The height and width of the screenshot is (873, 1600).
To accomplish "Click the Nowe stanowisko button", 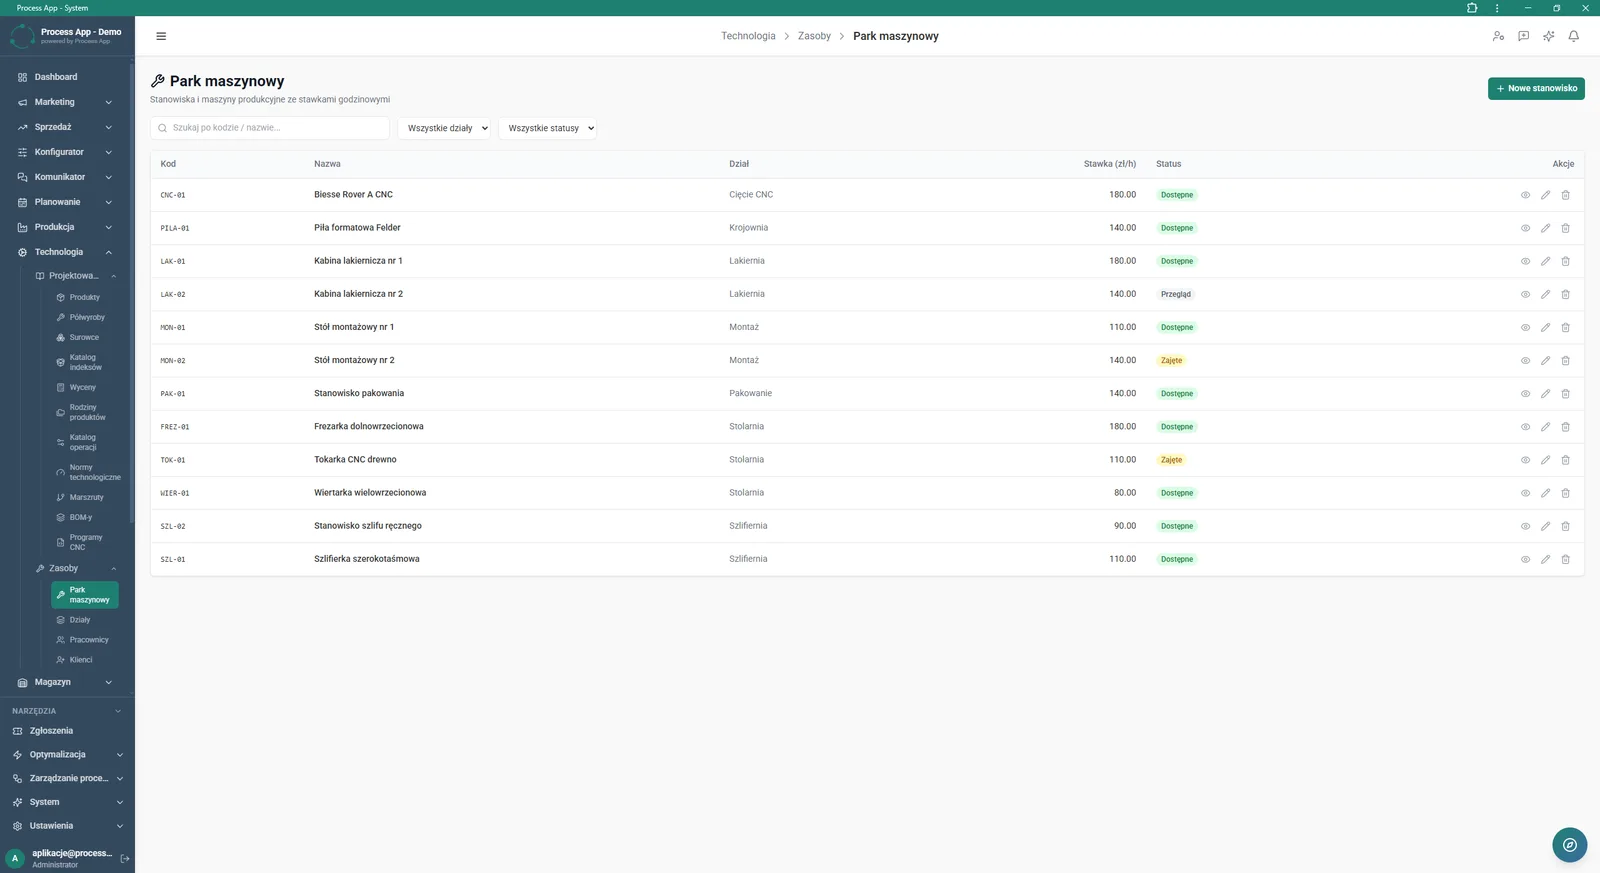I will 1536,88.
